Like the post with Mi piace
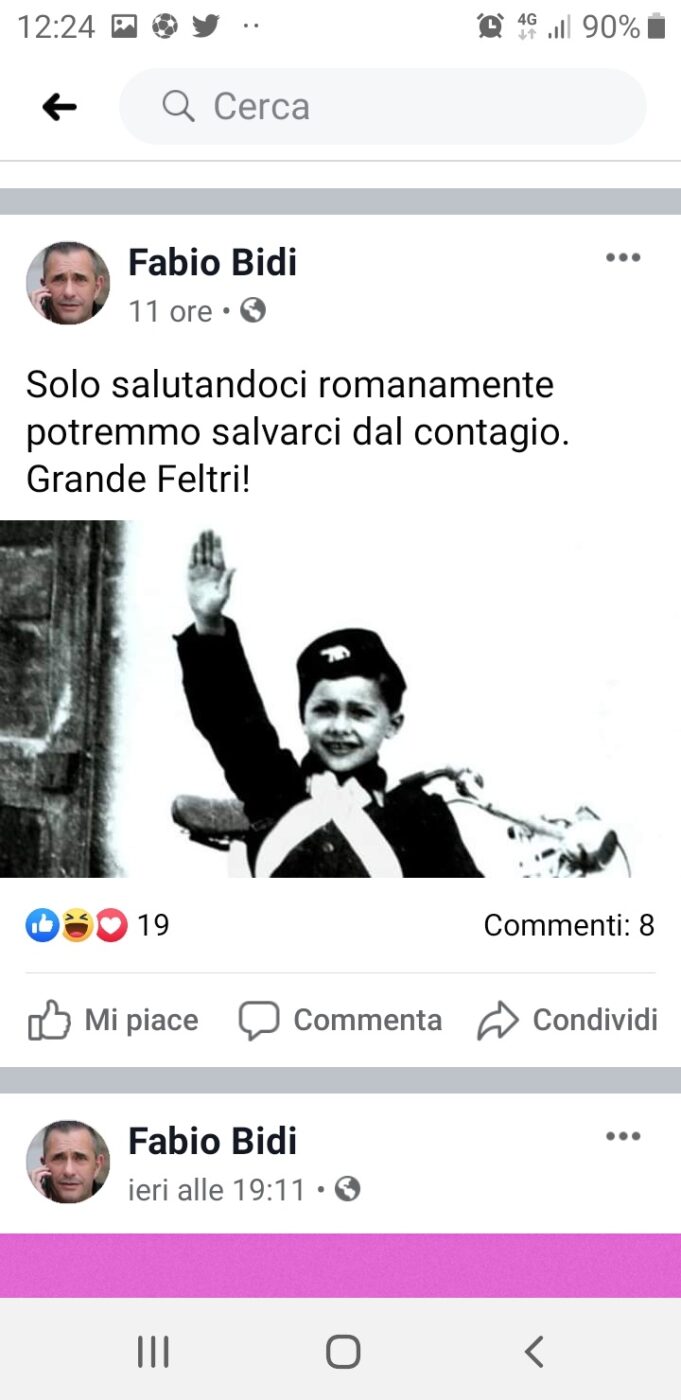The image size is (681, 1400). click(x=113, y=1020)
